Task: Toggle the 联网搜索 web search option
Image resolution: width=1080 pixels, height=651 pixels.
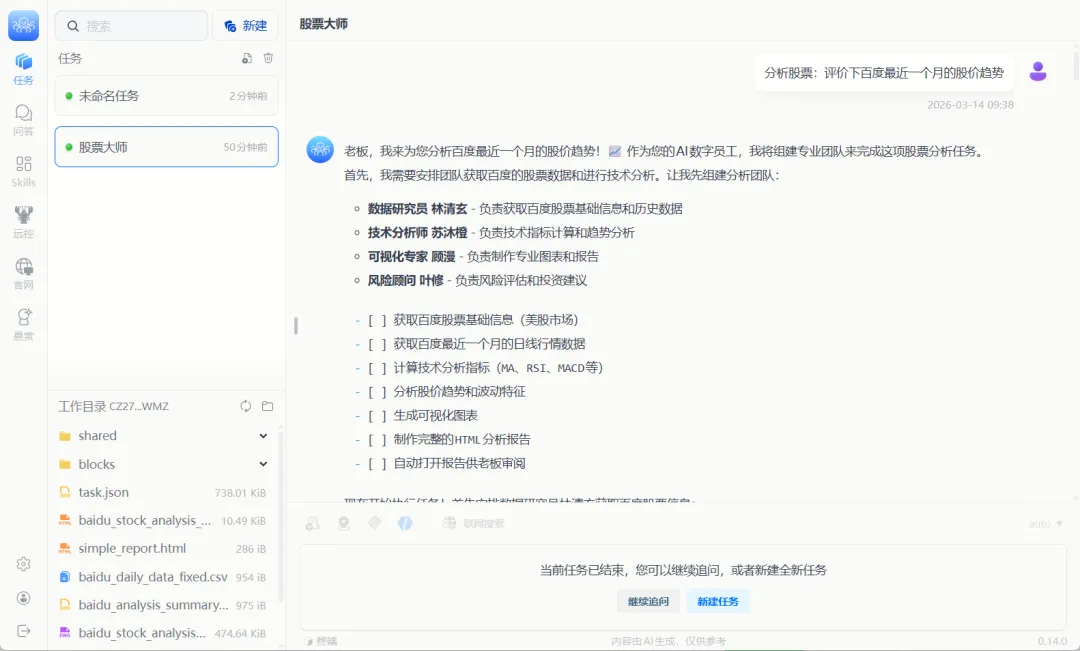Action: [x=474, y=524]
